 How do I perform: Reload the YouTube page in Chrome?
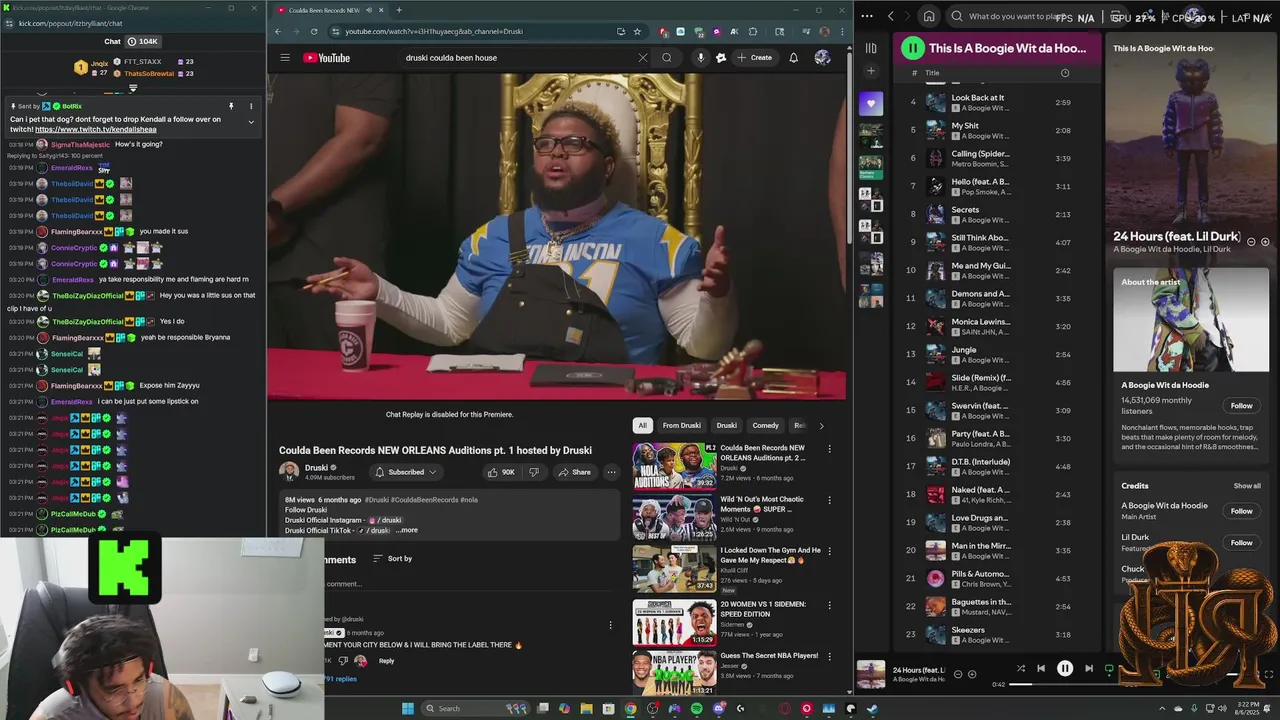click(x=314, y=31)
